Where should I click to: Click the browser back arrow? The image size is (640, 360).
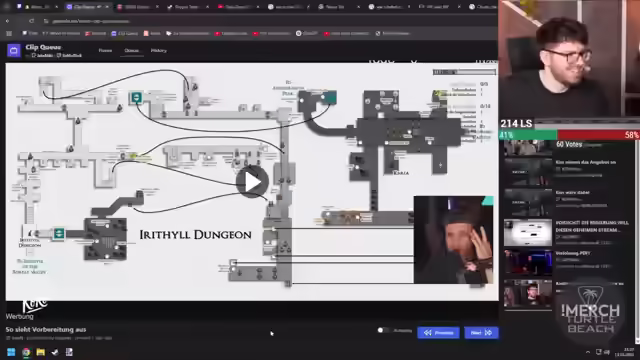click(7, 21)
